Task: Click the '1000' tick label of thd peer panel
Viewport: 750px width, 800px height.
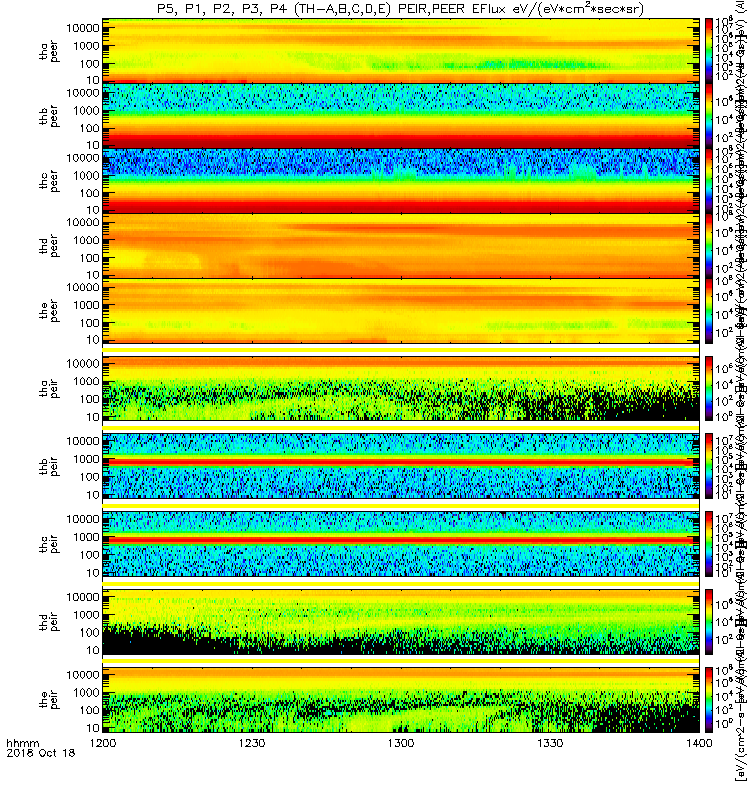Action: pos(86,240)
